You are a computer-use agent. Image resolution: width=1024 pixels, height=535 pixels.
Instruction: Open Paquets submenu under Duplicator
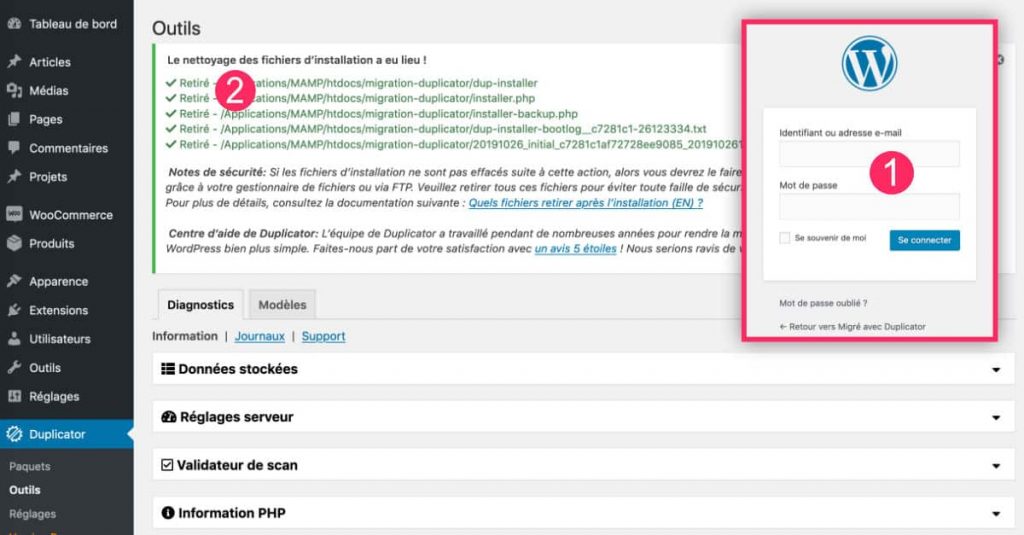(29, 466)
